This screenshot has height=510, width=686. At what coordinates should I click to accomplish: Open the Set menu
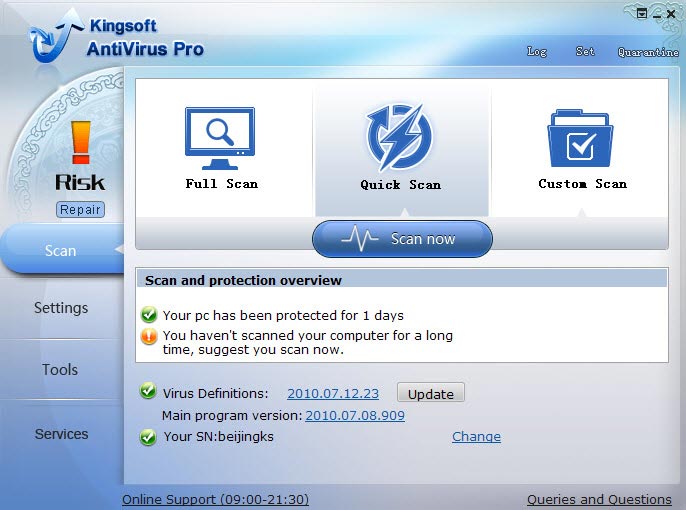click(x=585, y=52)
